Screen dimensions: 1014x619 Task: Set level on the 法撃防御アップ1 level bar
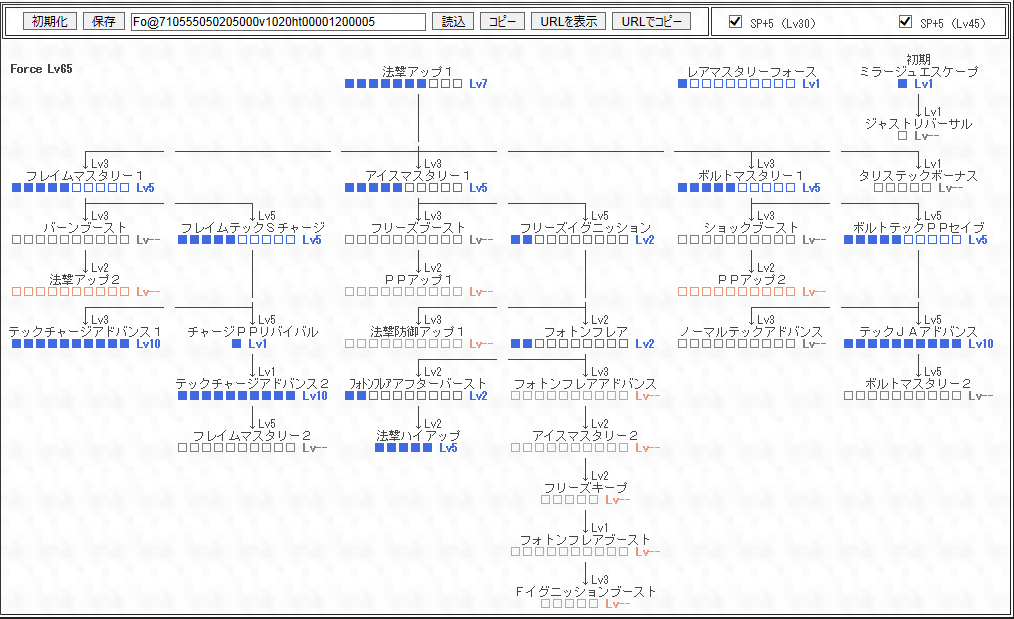click(x=404, y=343)
